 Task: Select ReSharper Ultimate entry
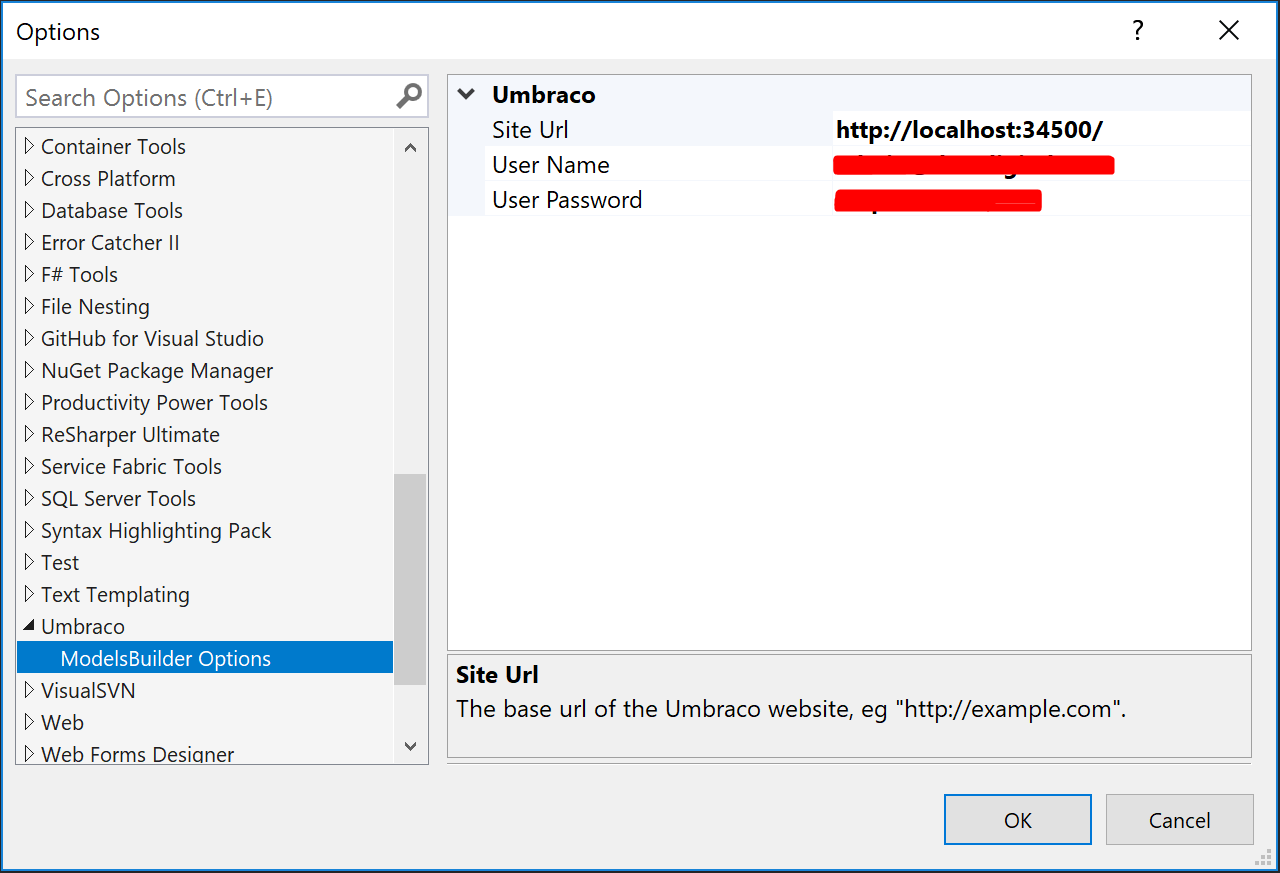(x=130, y=434)
